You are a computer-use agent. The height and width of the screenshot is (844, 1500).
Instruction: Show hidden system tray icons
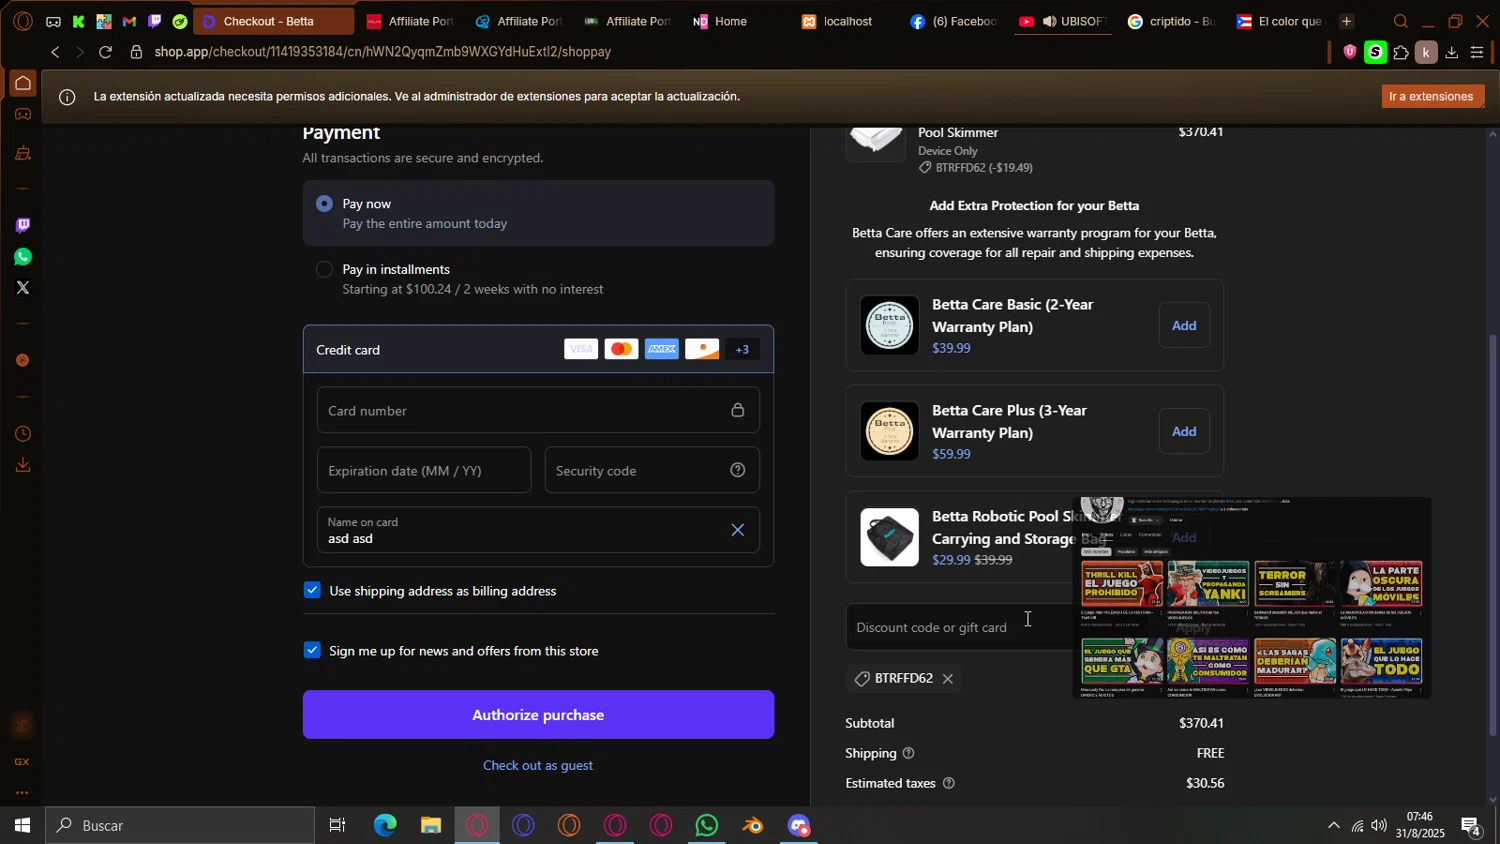(x=1333, y=826)
